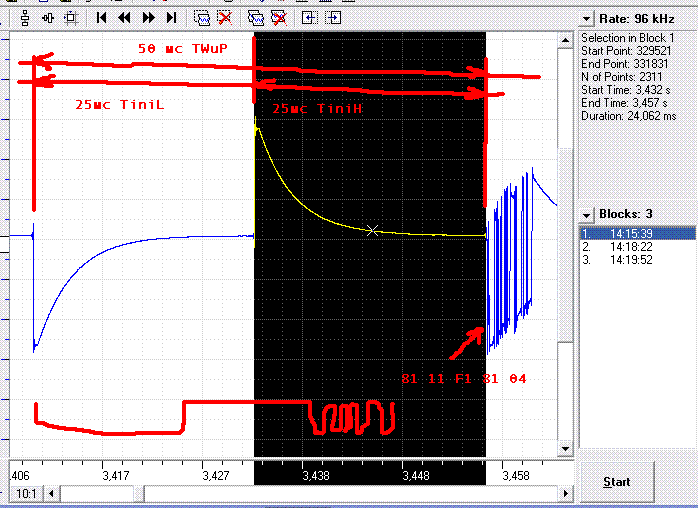Click the rewind double-arrow icon
Image resolution: width=698 pixels, height=508 pixels.
[125, 17]
